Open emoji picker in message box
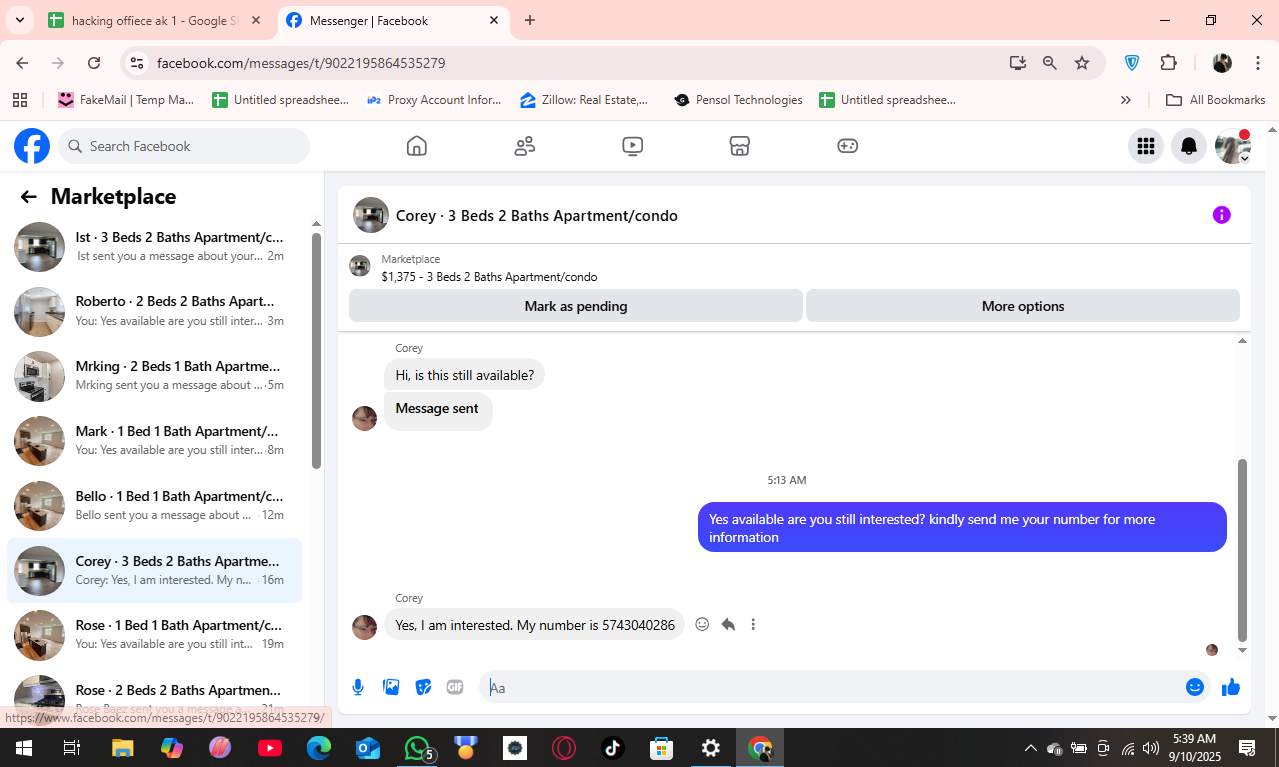Viewport: 1279px width, 767px height. (x=1194, y=687)
